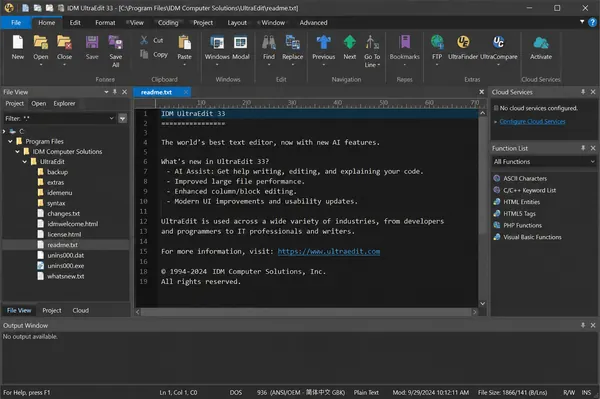This screenshot has height=399, width=600.
Task: Collapse the UltraEdit folder node
Action: pyautogui.click(x=25, y=161)
